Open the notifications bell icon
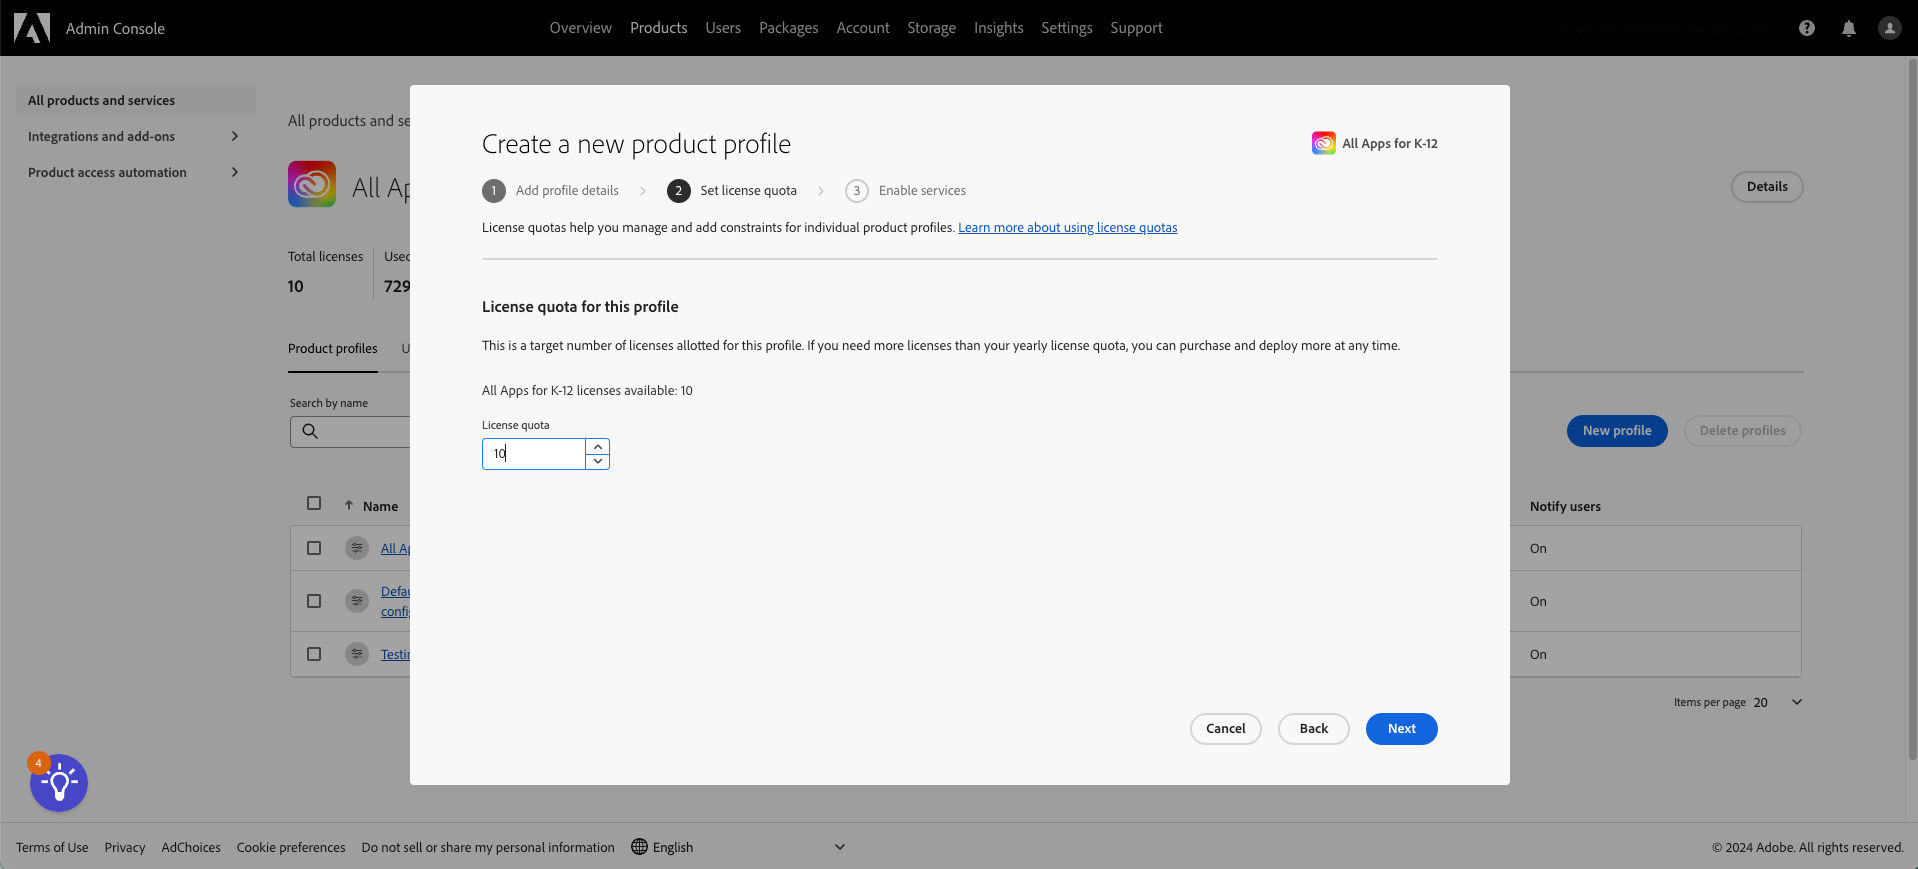 (1848, 28)
